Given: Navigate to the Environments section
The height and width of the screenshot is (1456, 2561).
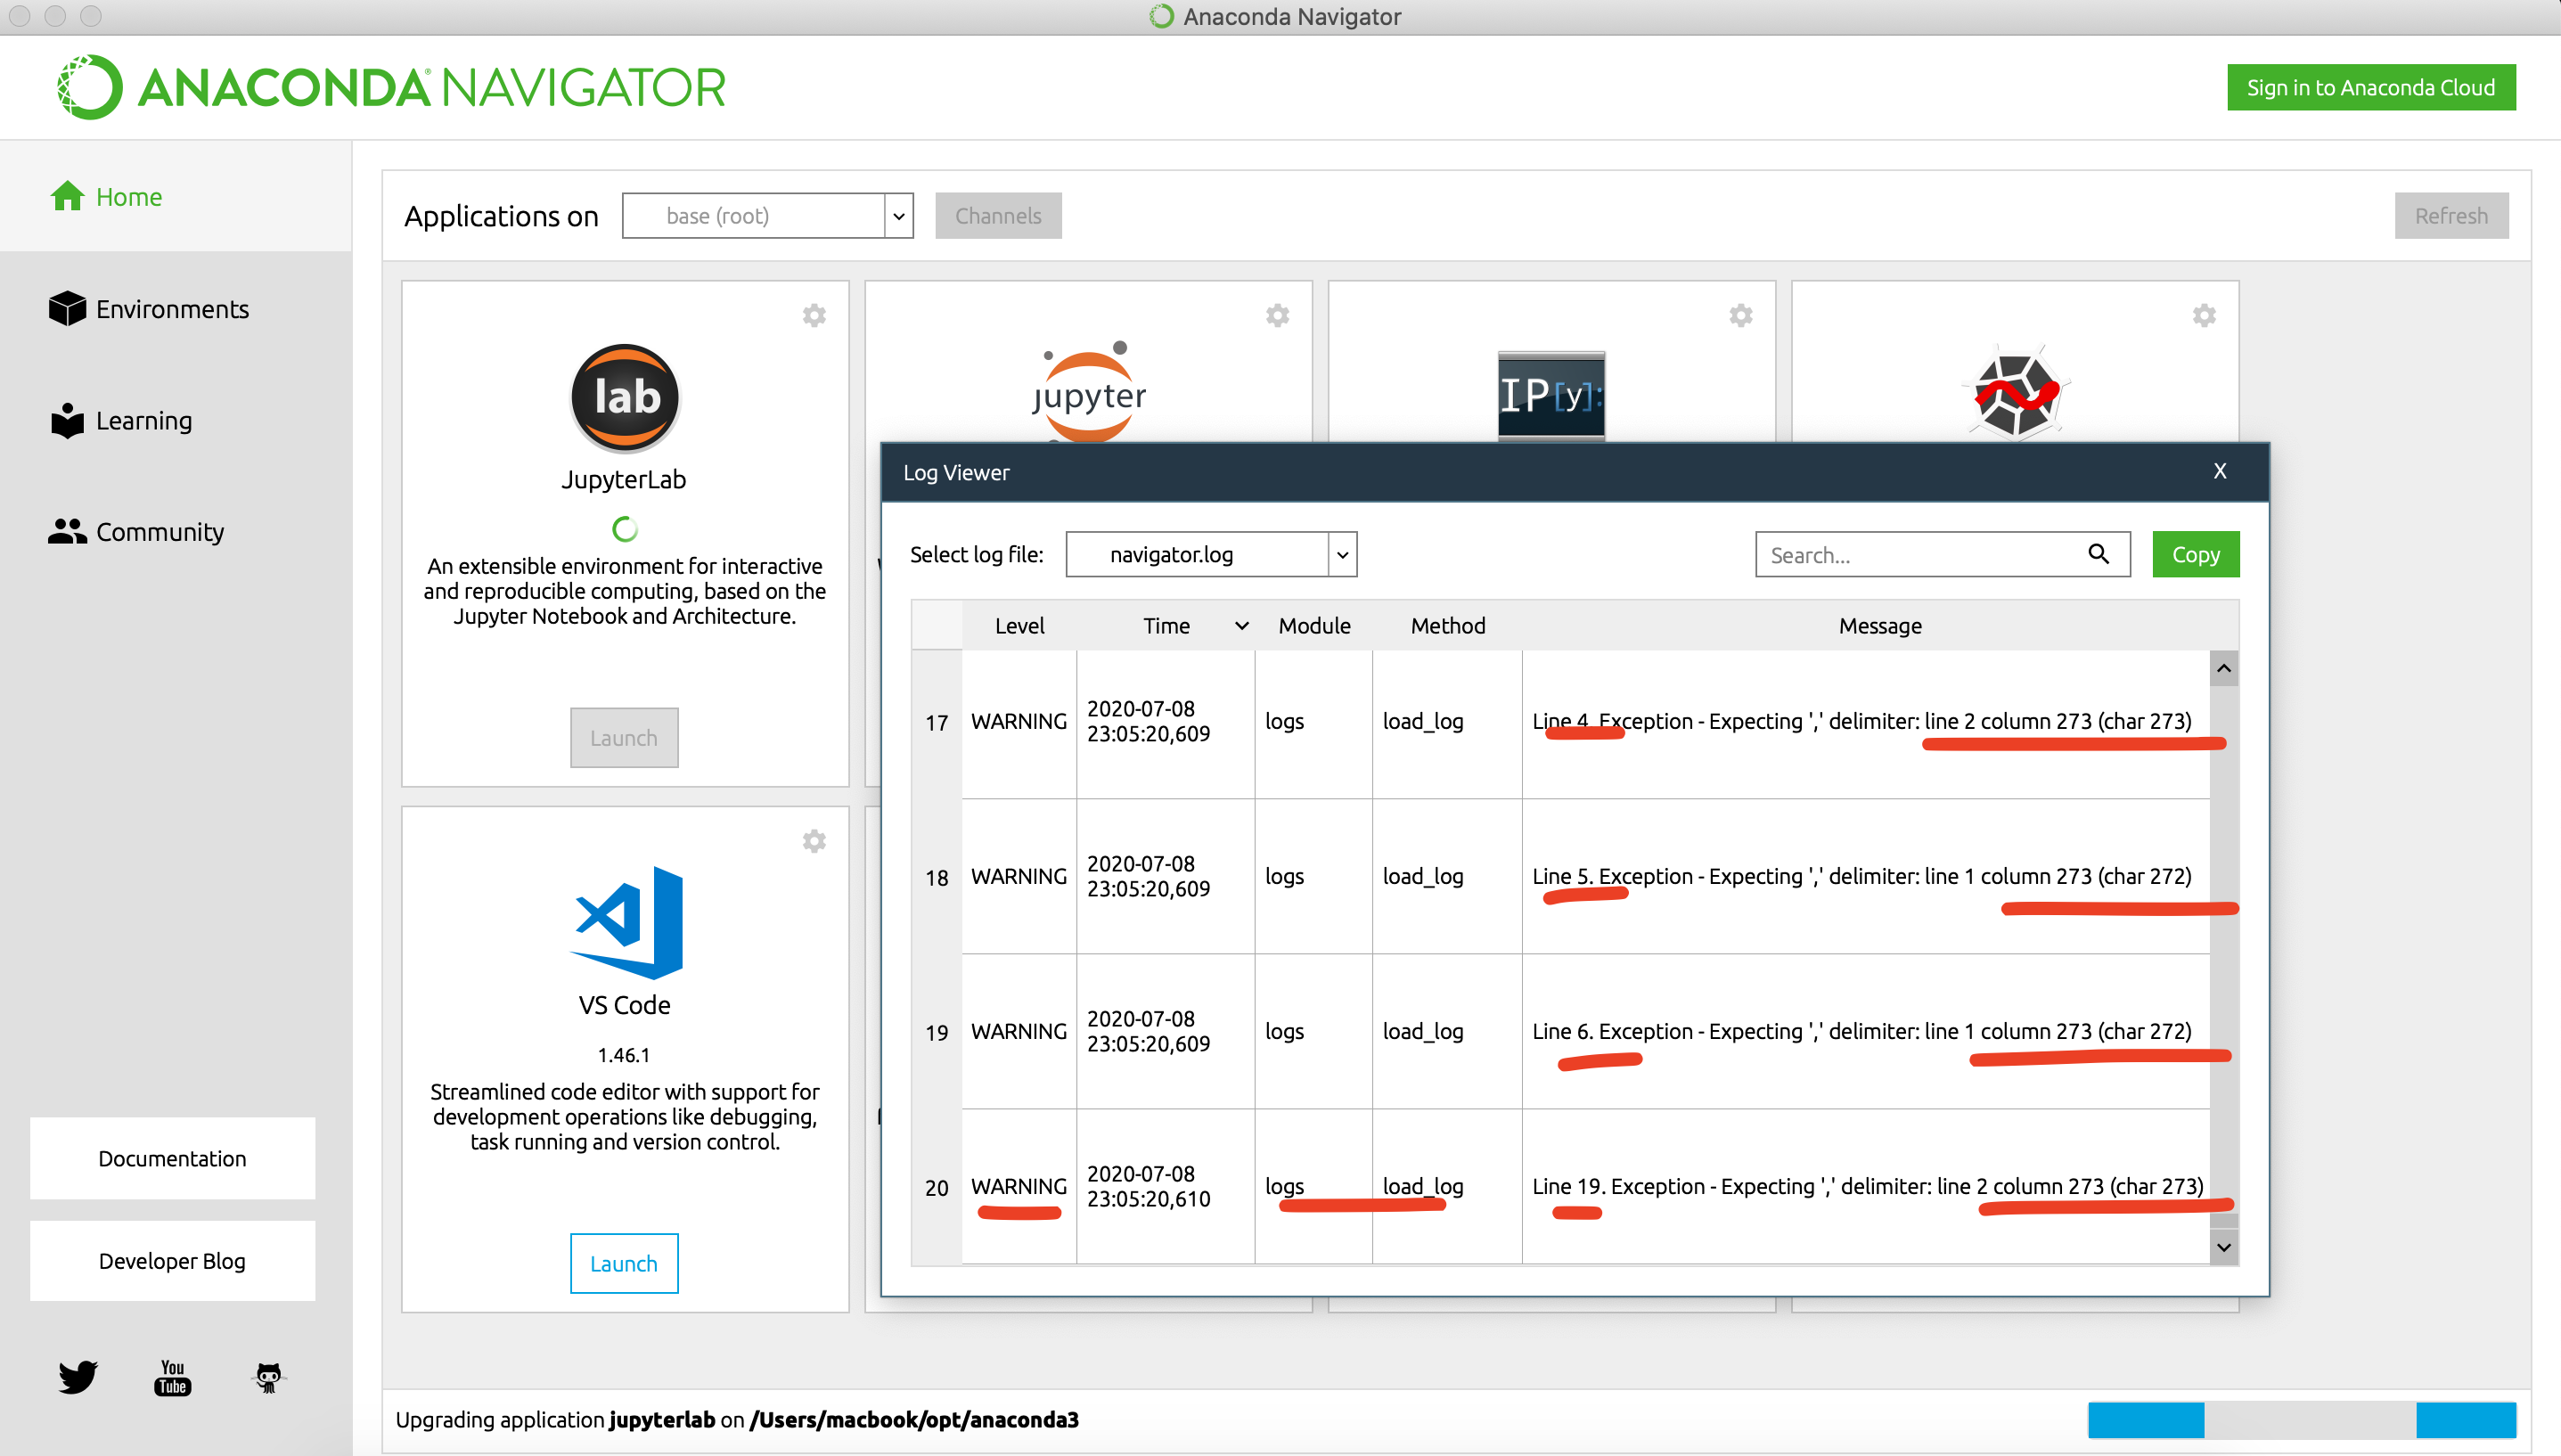Looking at the screenshot, I should pyautogui.click(x=172, y=309).
